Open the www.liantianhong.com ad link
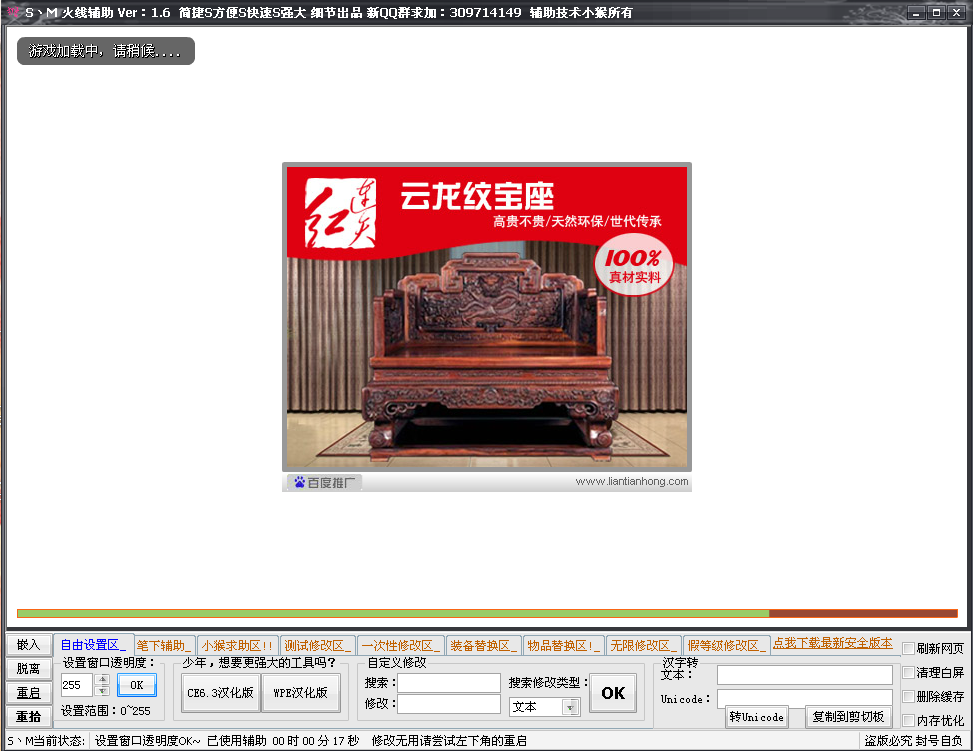The width and height of the screenshot is (973, 751). coord(632,482)
